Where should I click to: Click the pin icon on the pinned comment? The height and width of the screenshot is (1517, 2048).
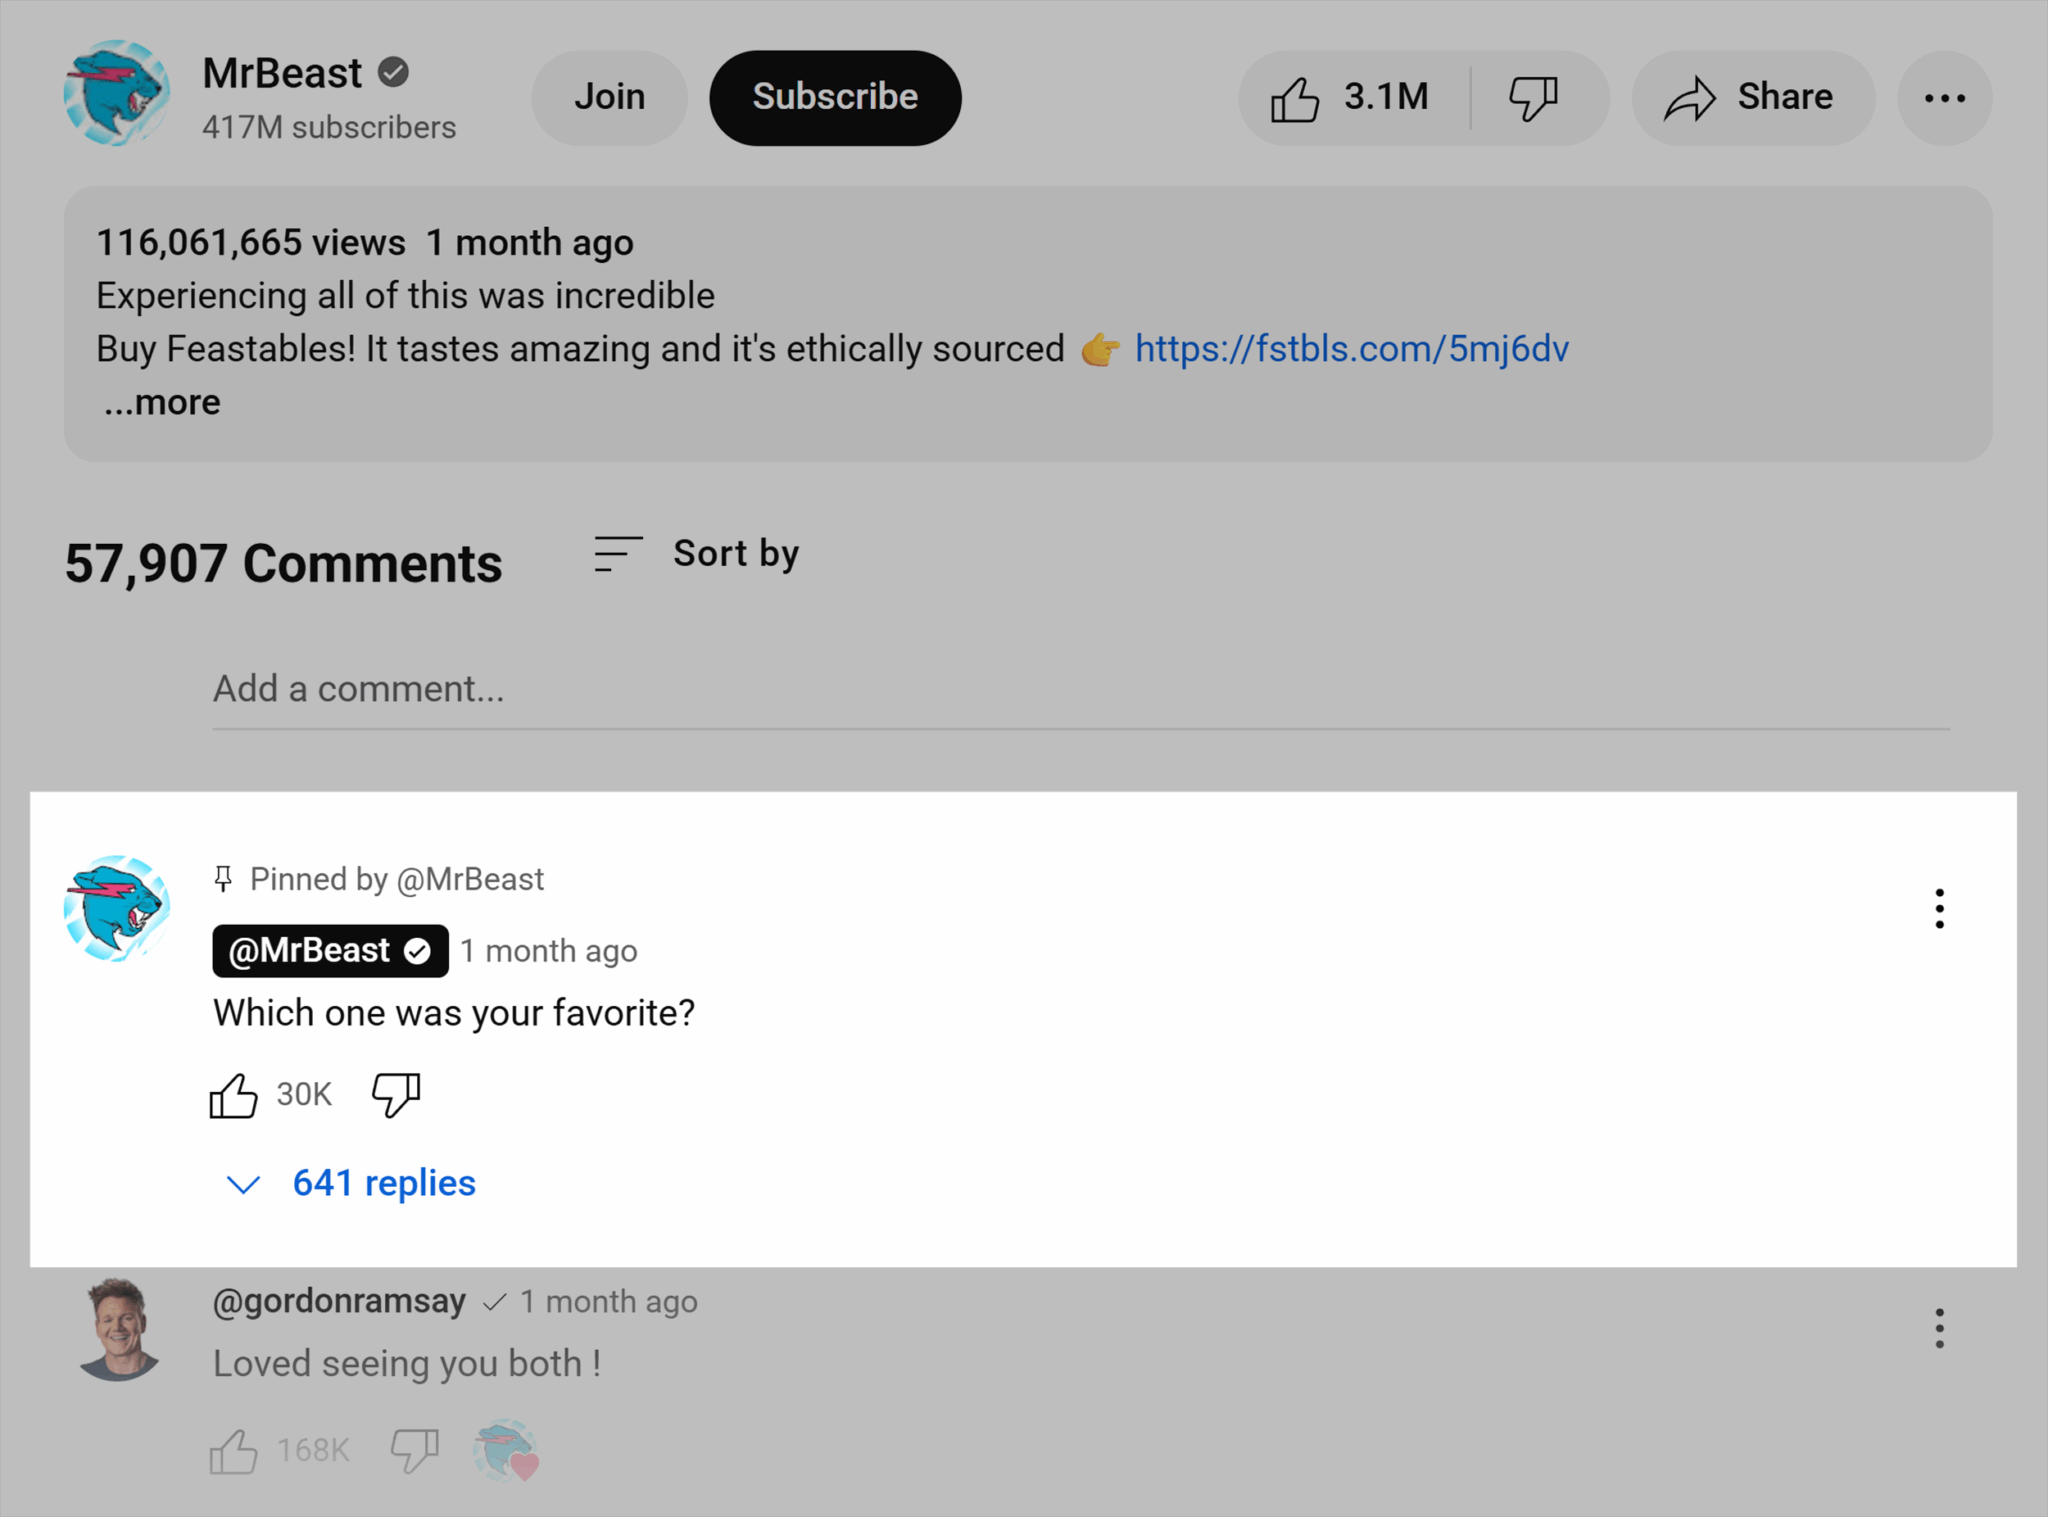point(222,878)
